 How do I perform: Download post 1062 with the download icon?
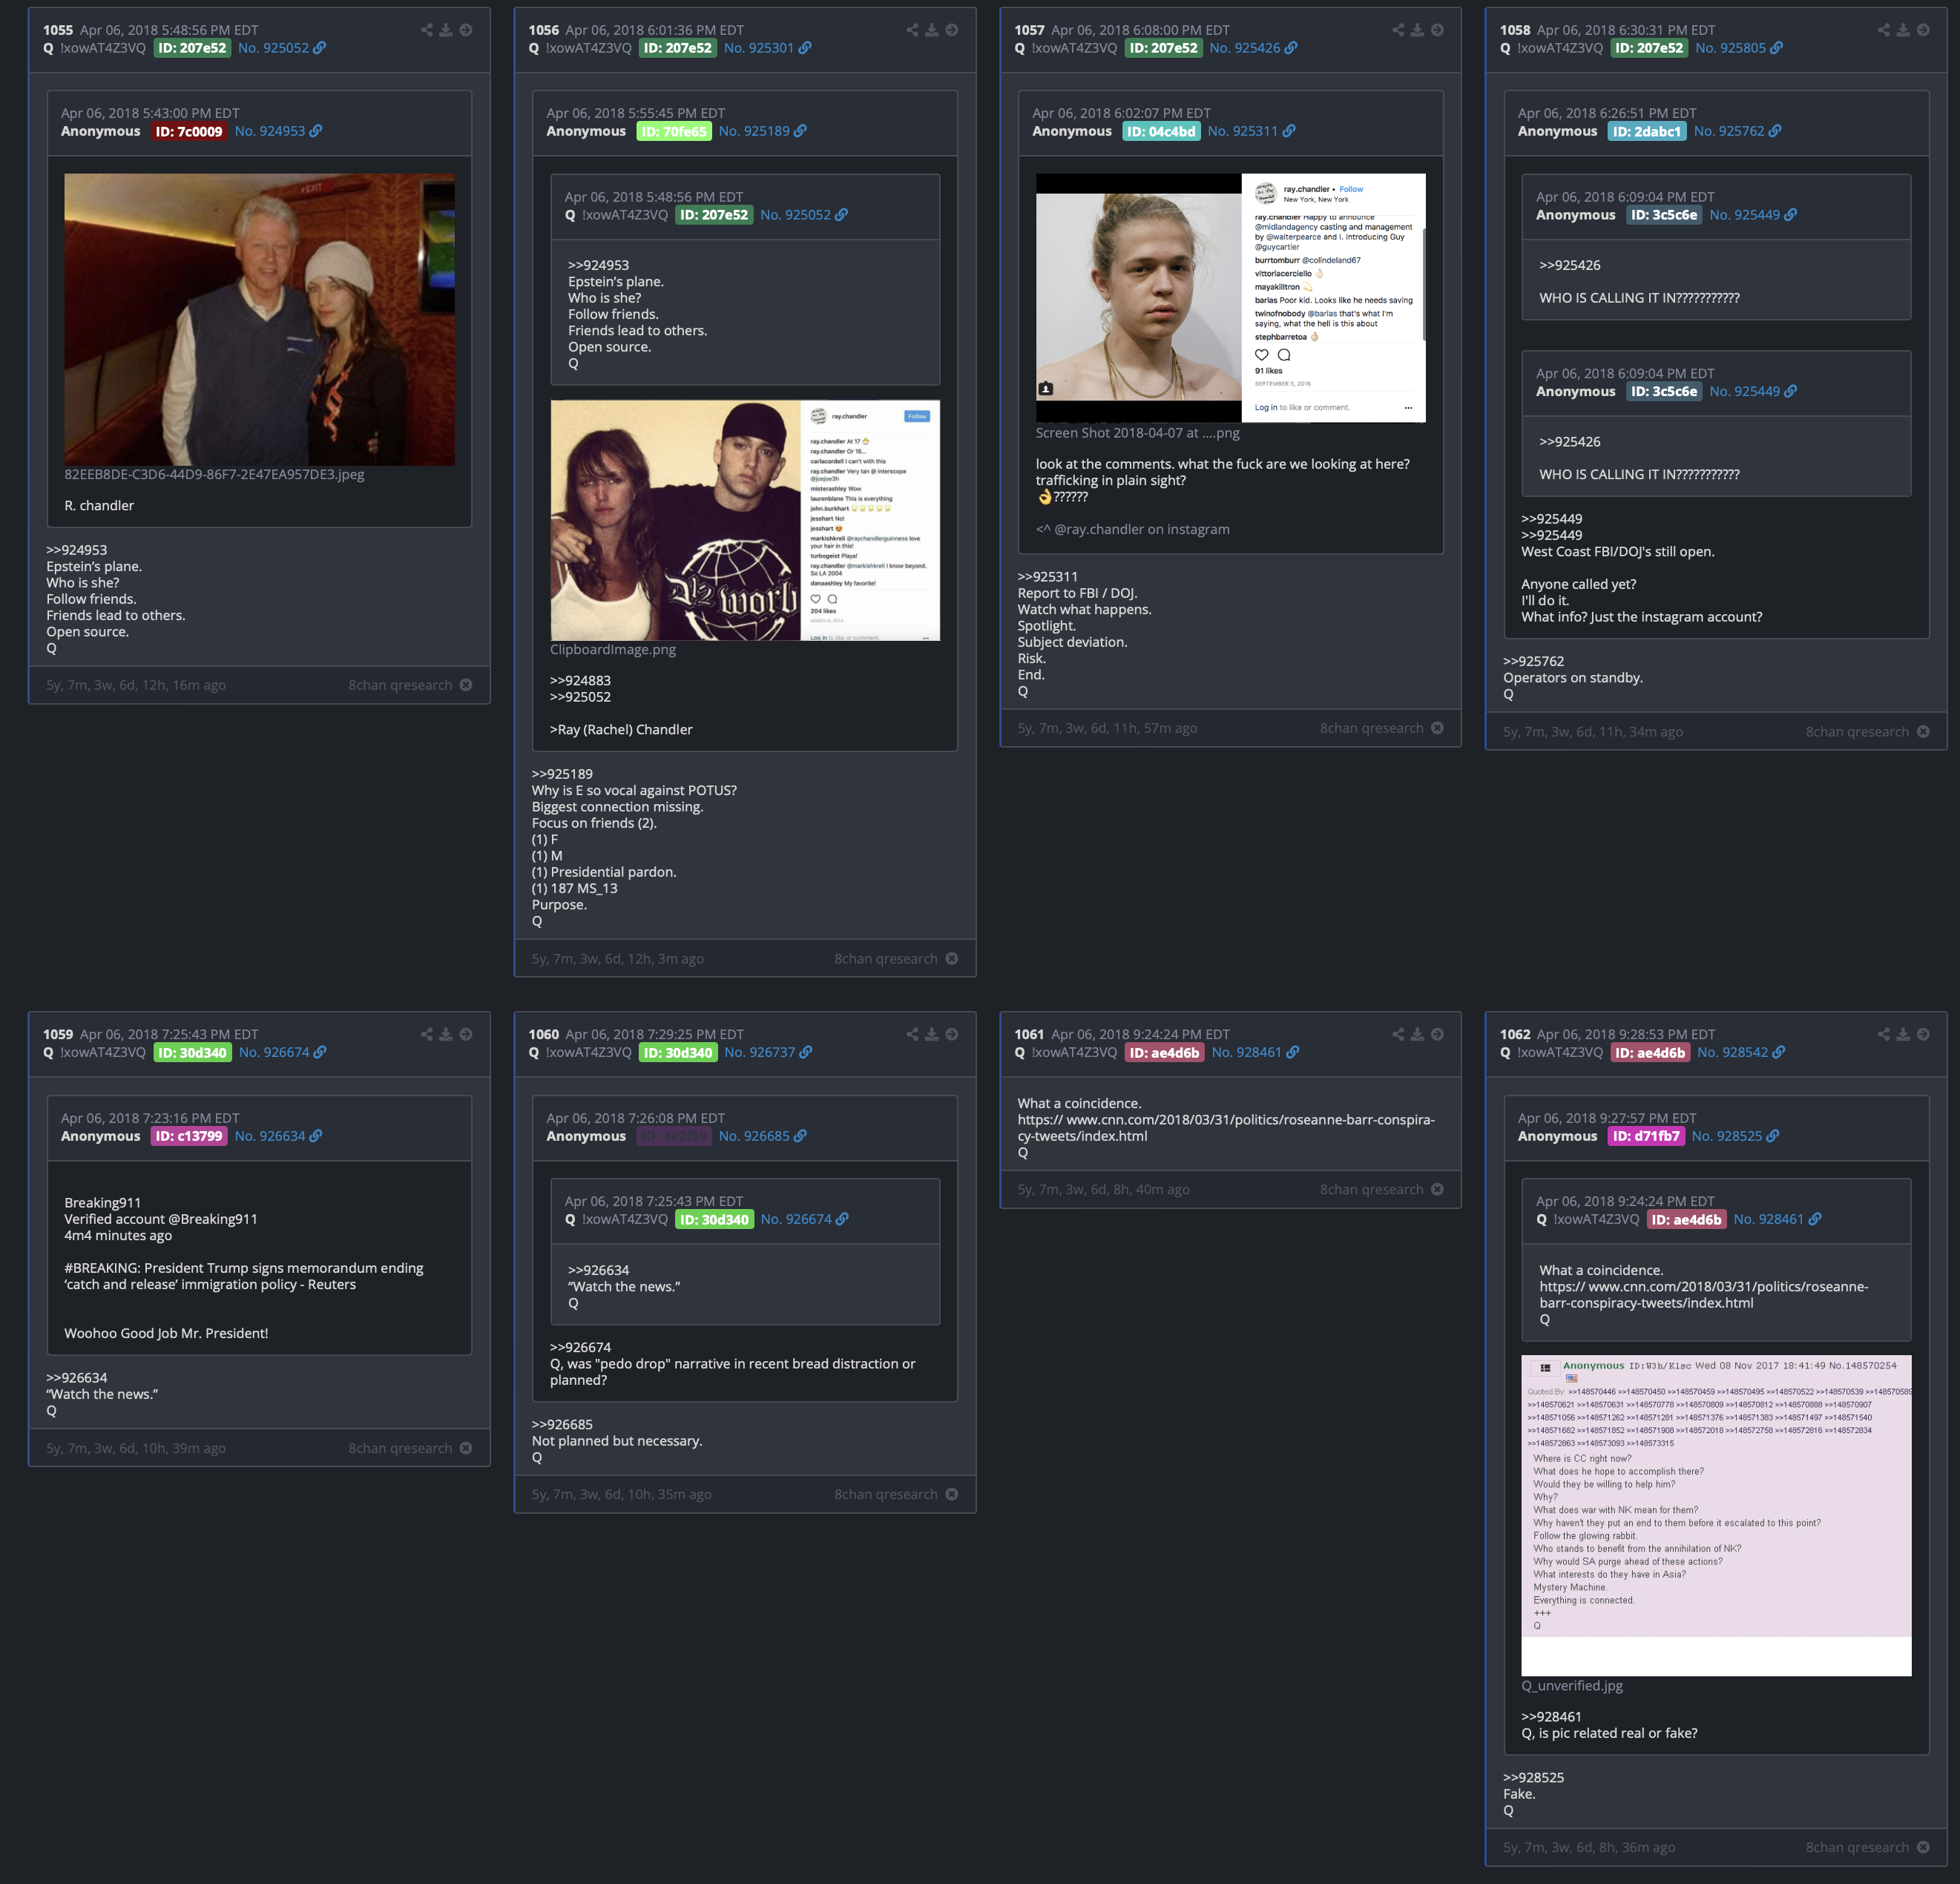tap(1903, 1034)
